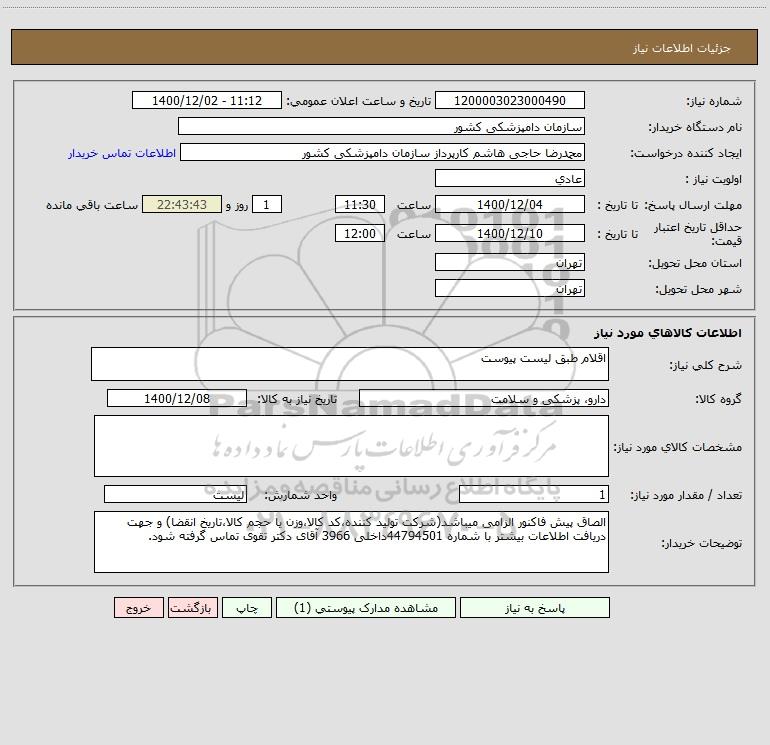Image resolution: width=770 pixels, height=745 pixels.
Task: Click the response deadline time 11:30
Action: click(x=359, y=204)
